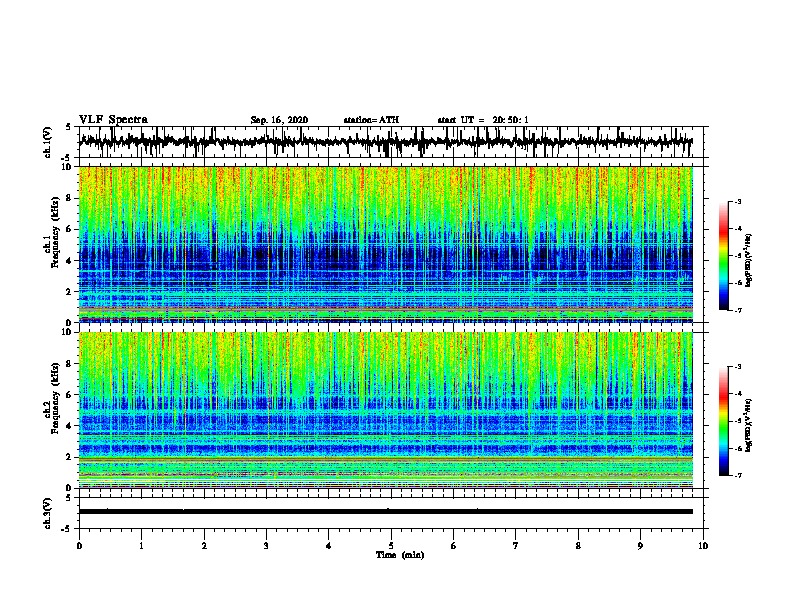
Task: Click the ch.1 spectrogram color scale bar
Action: (724, 256)
